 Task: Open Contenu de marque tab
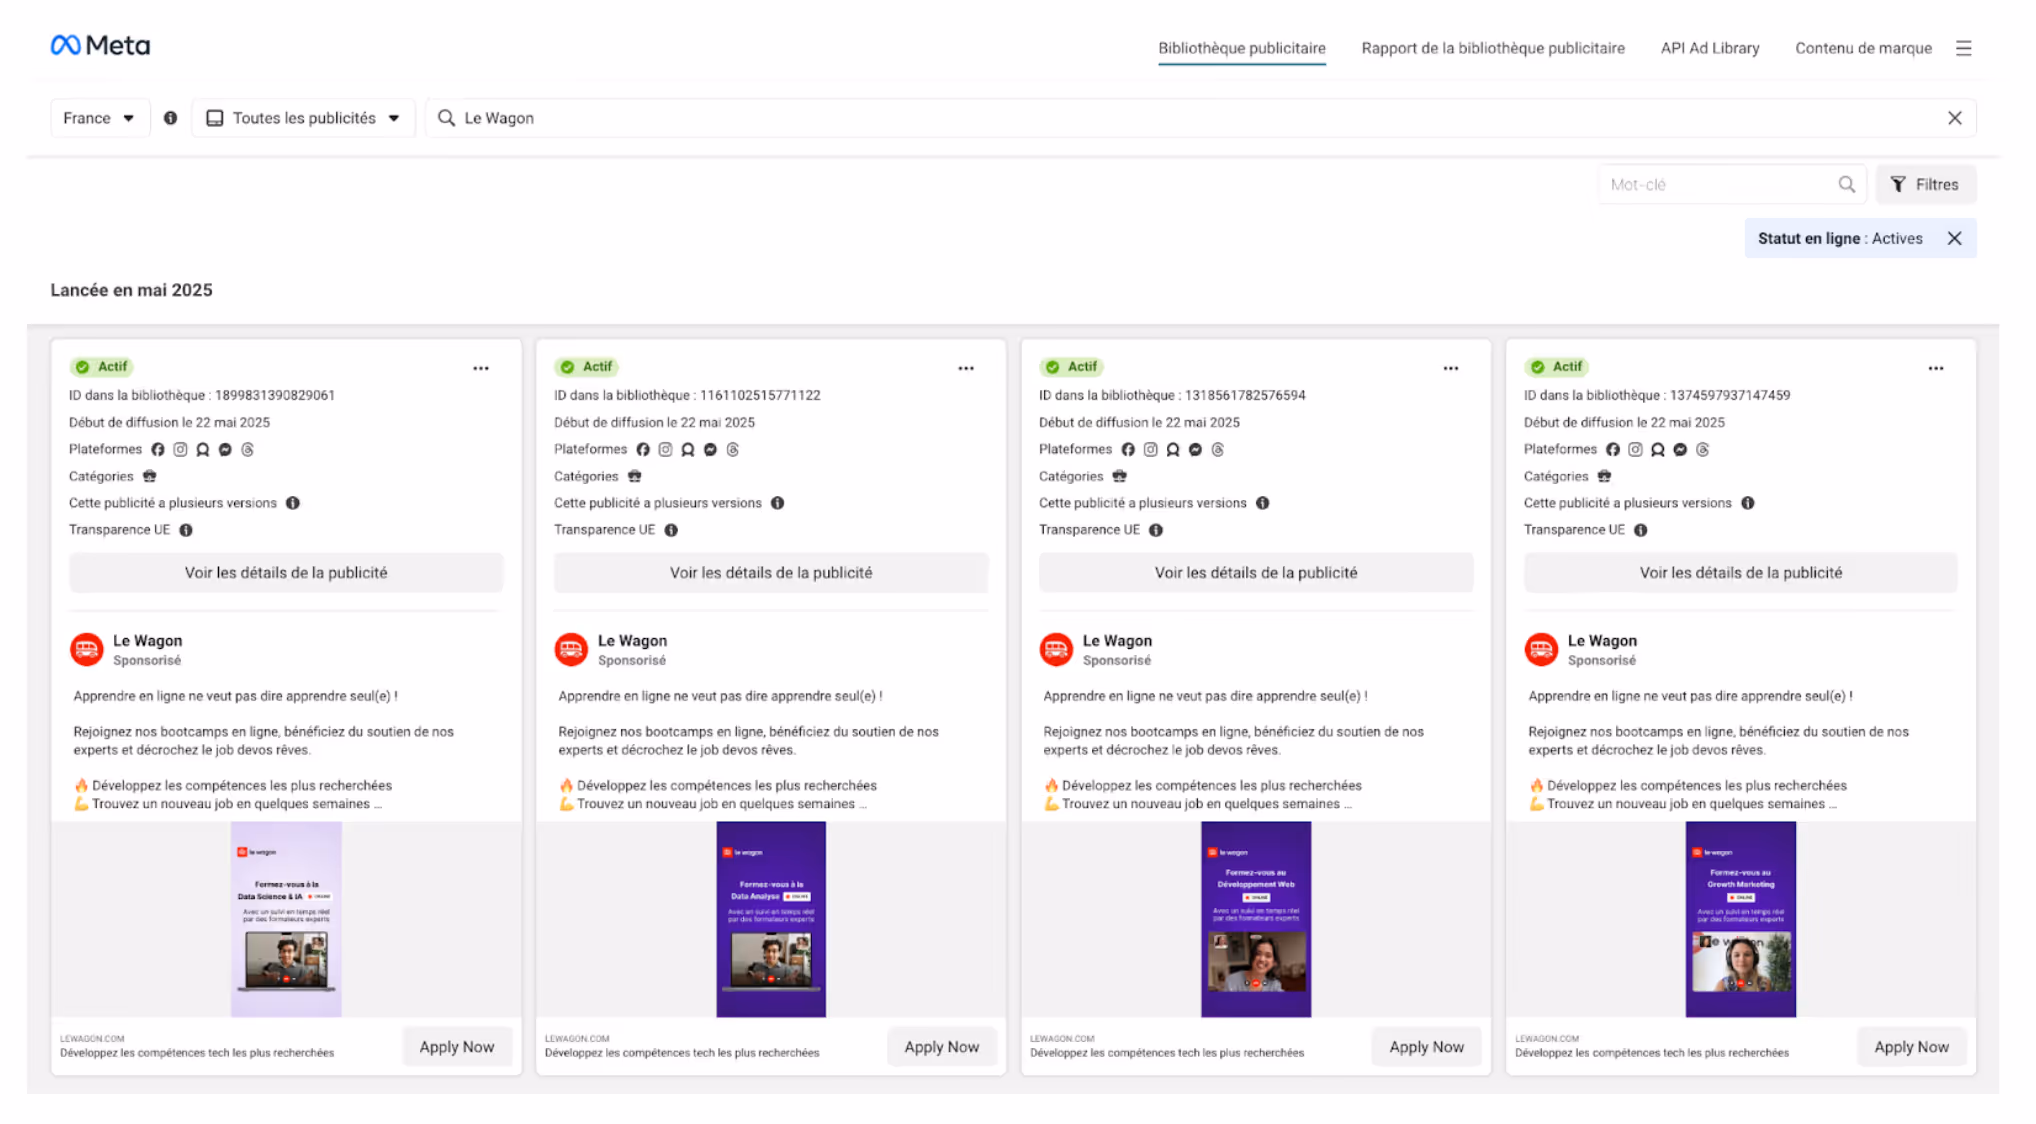(1863, 48)
